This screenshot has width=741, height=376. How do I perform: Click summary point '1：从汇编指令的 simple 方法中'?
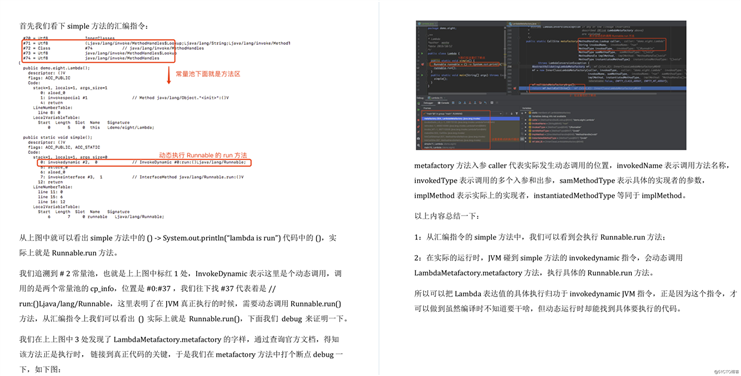540,237
